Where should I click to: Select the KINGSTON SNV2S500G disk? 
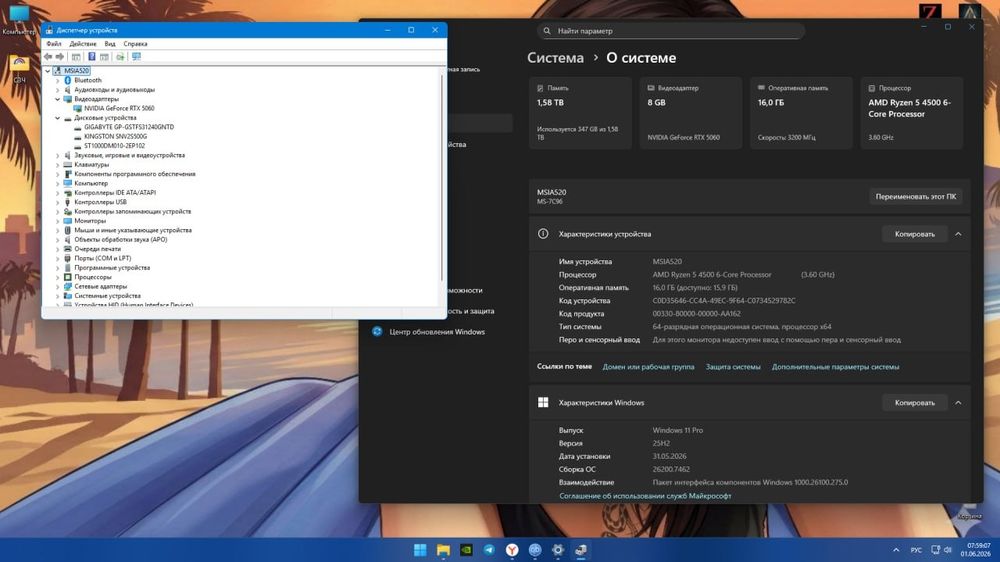pyautogui.click(x=115, y=137)
